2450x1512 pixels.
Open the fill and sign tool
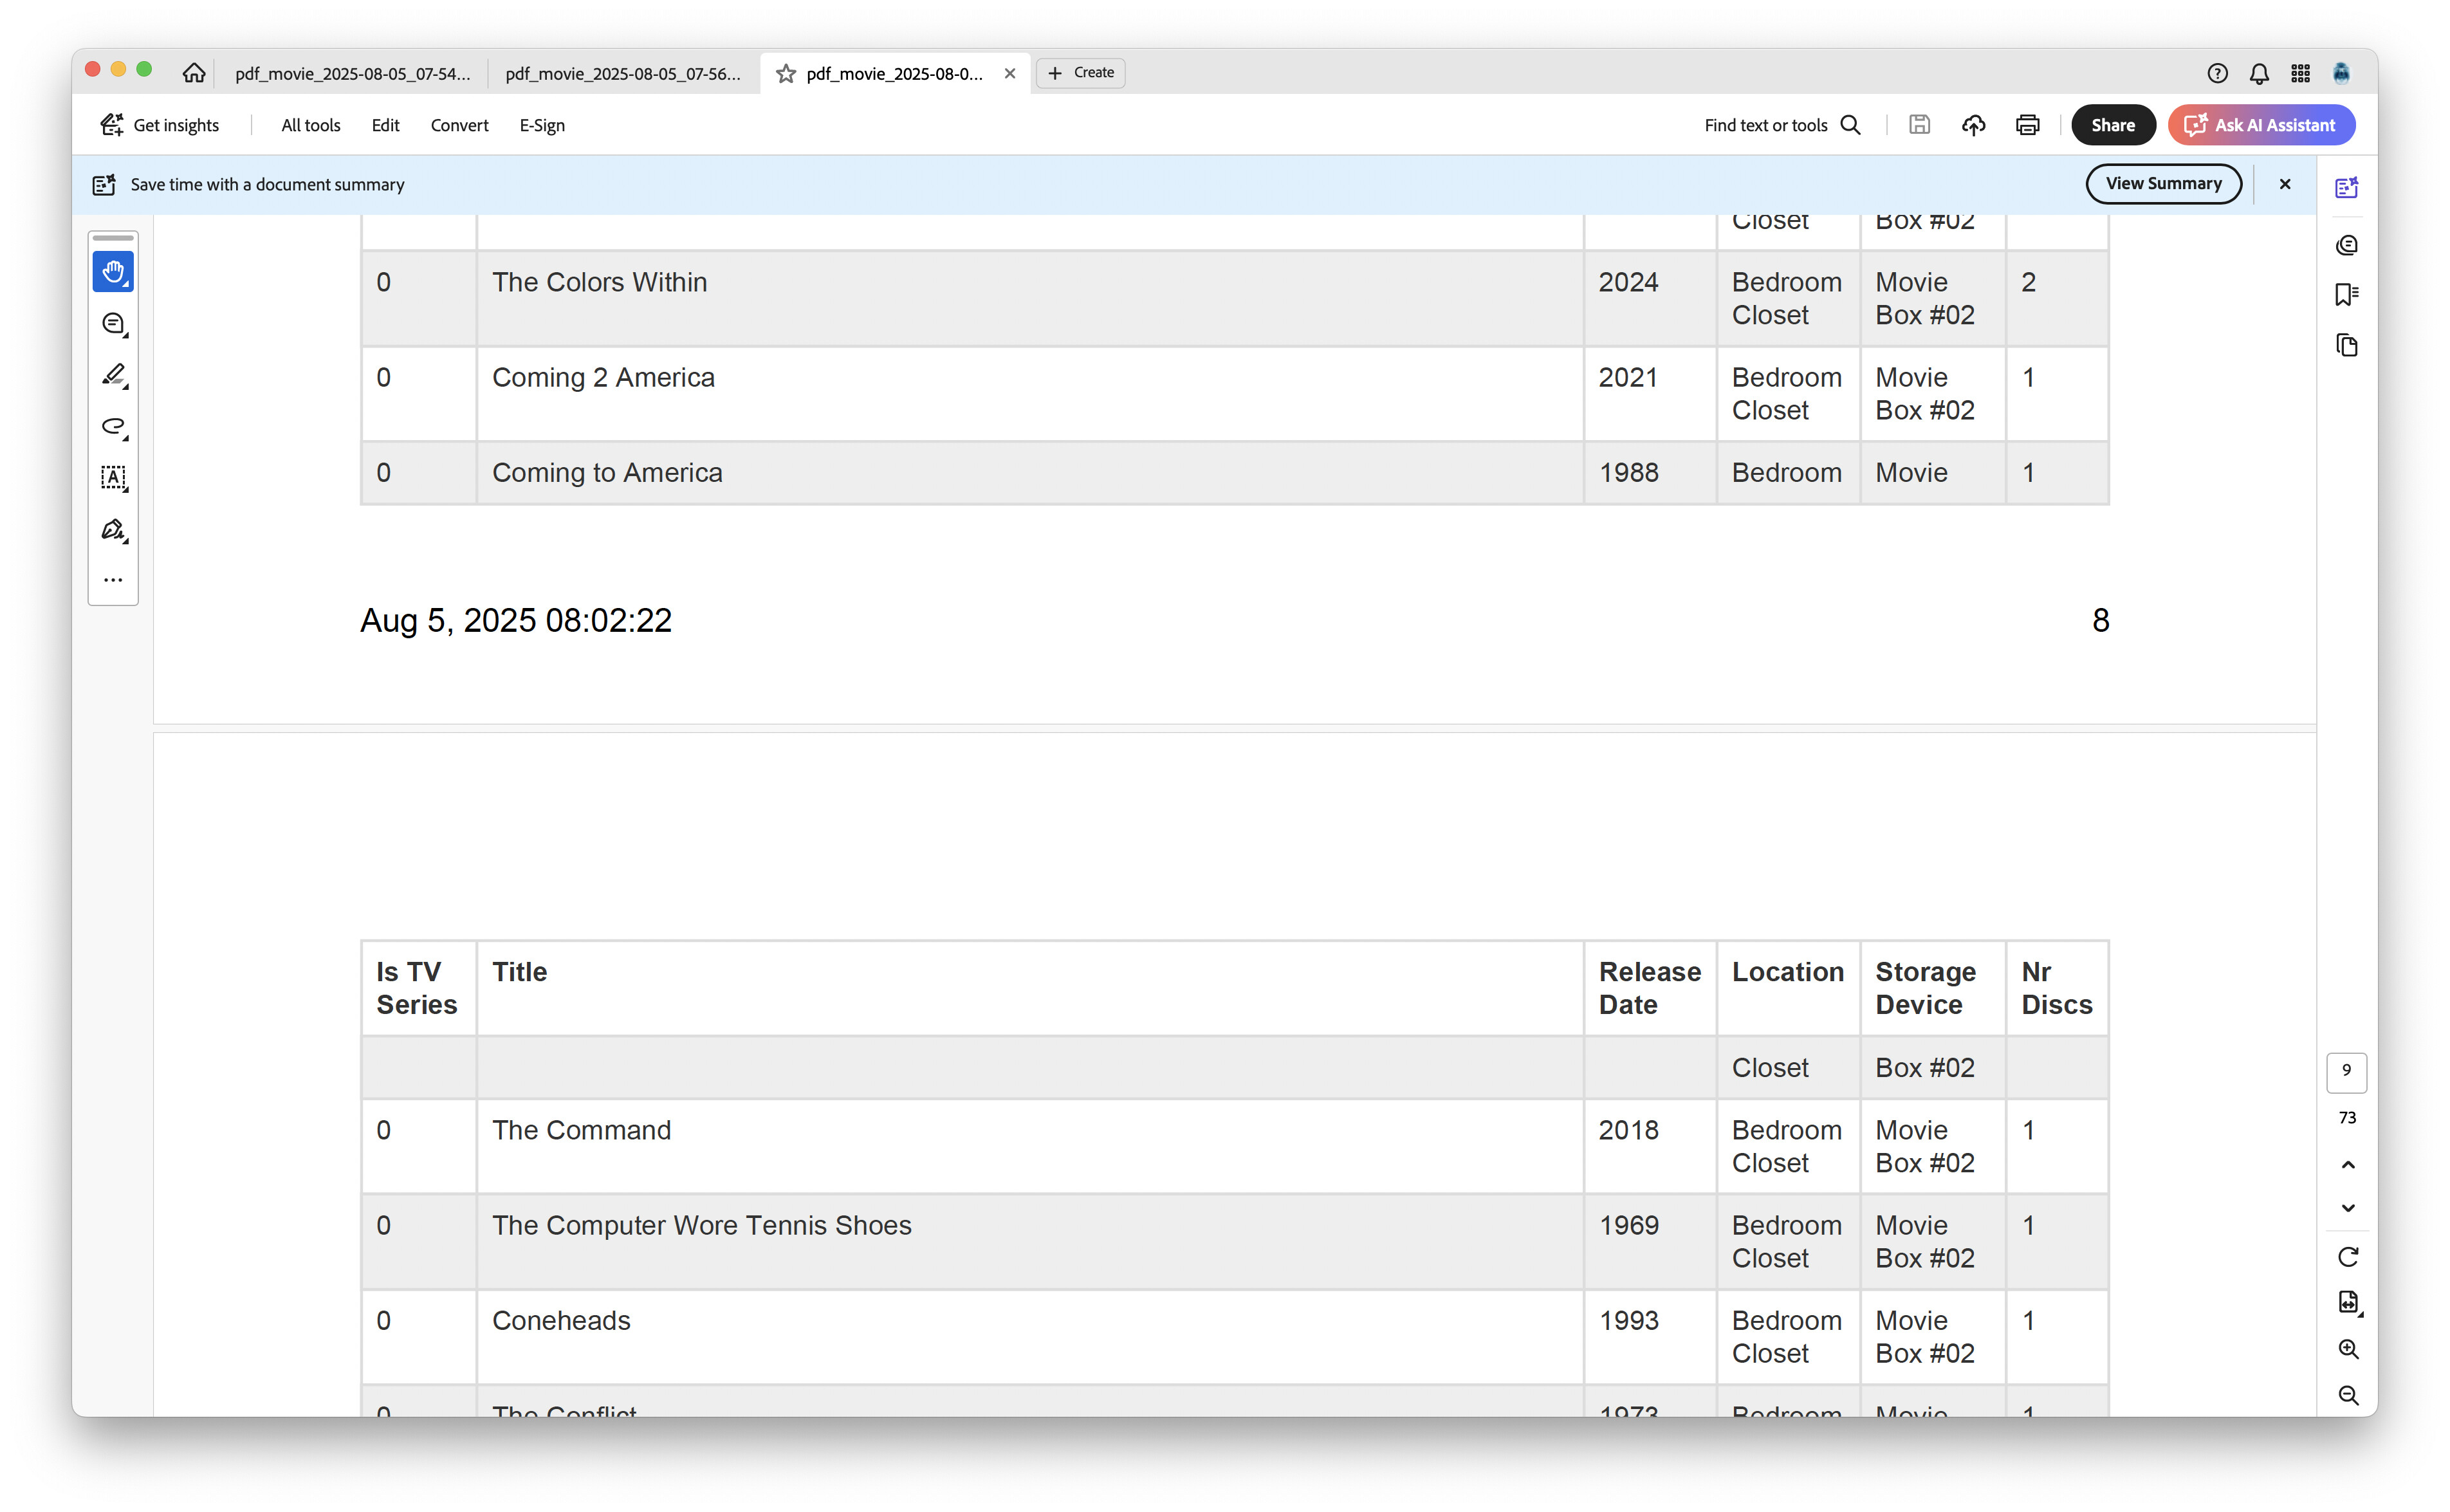[x=113, y=530]
